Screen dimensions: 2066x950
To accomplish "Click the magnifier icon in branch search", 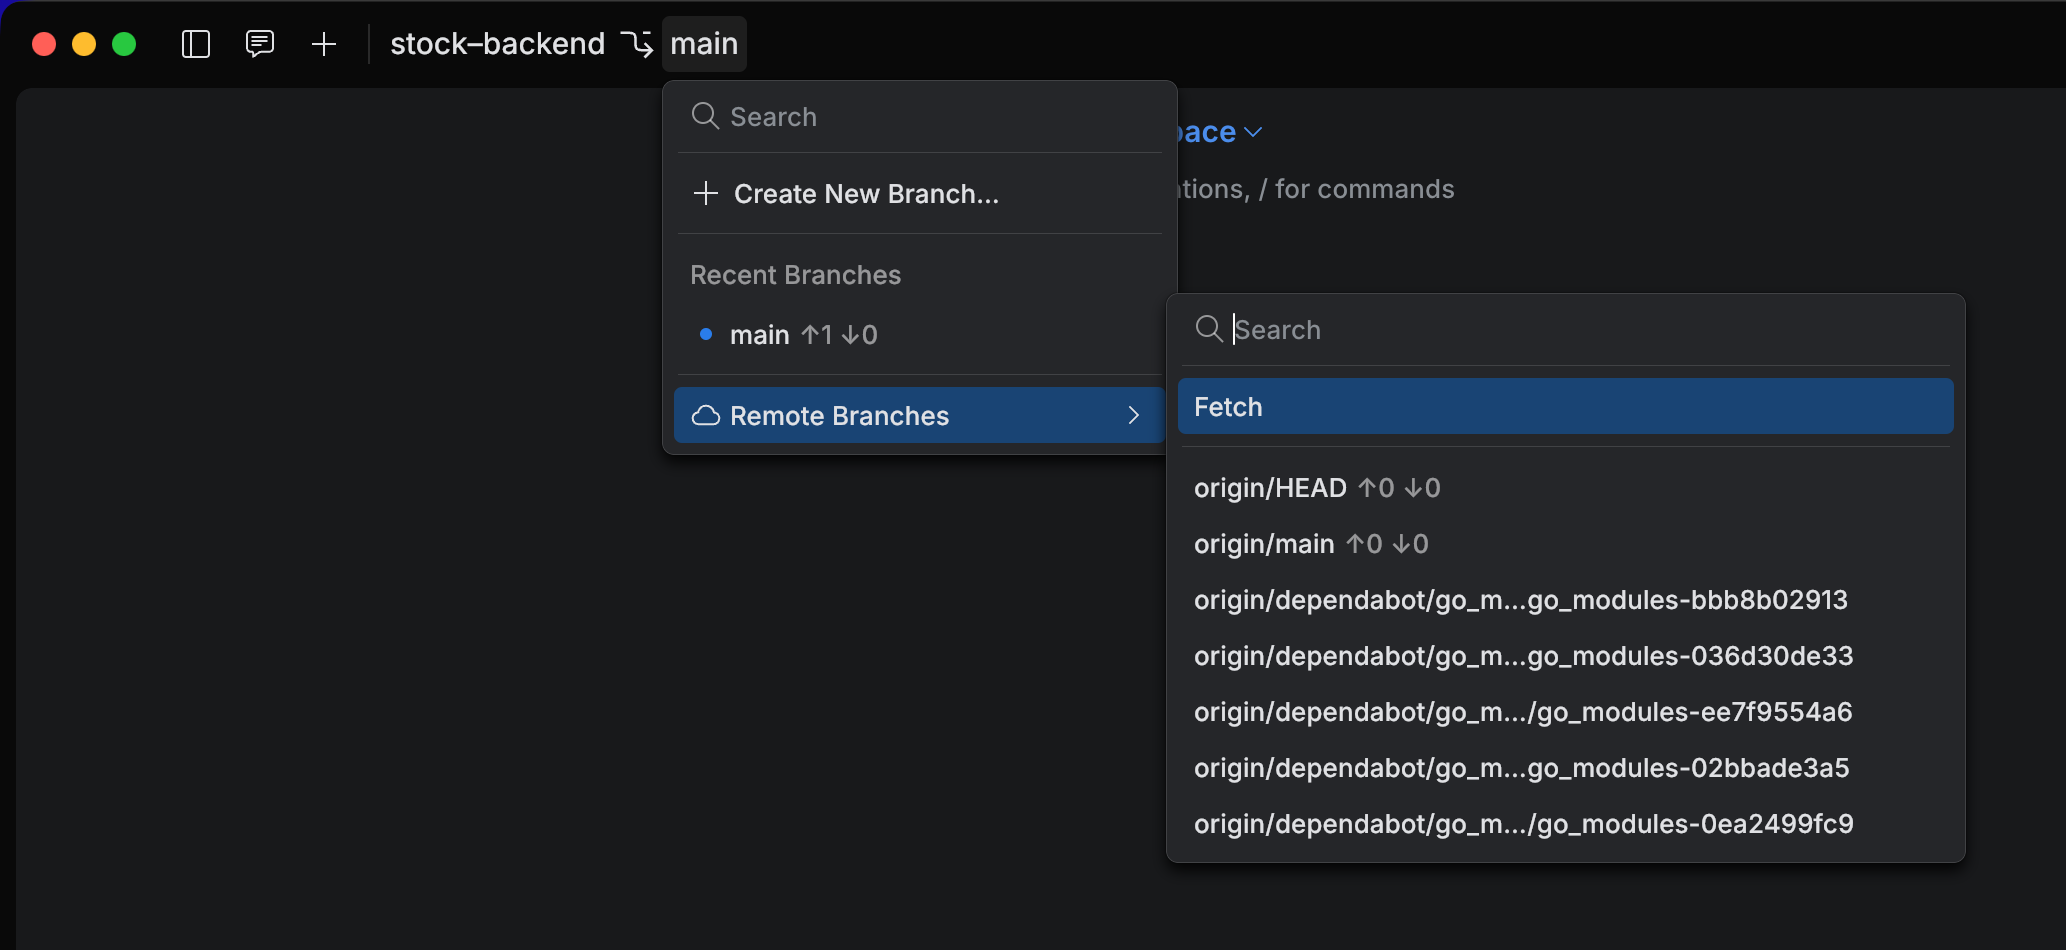I will pos(705,116).
